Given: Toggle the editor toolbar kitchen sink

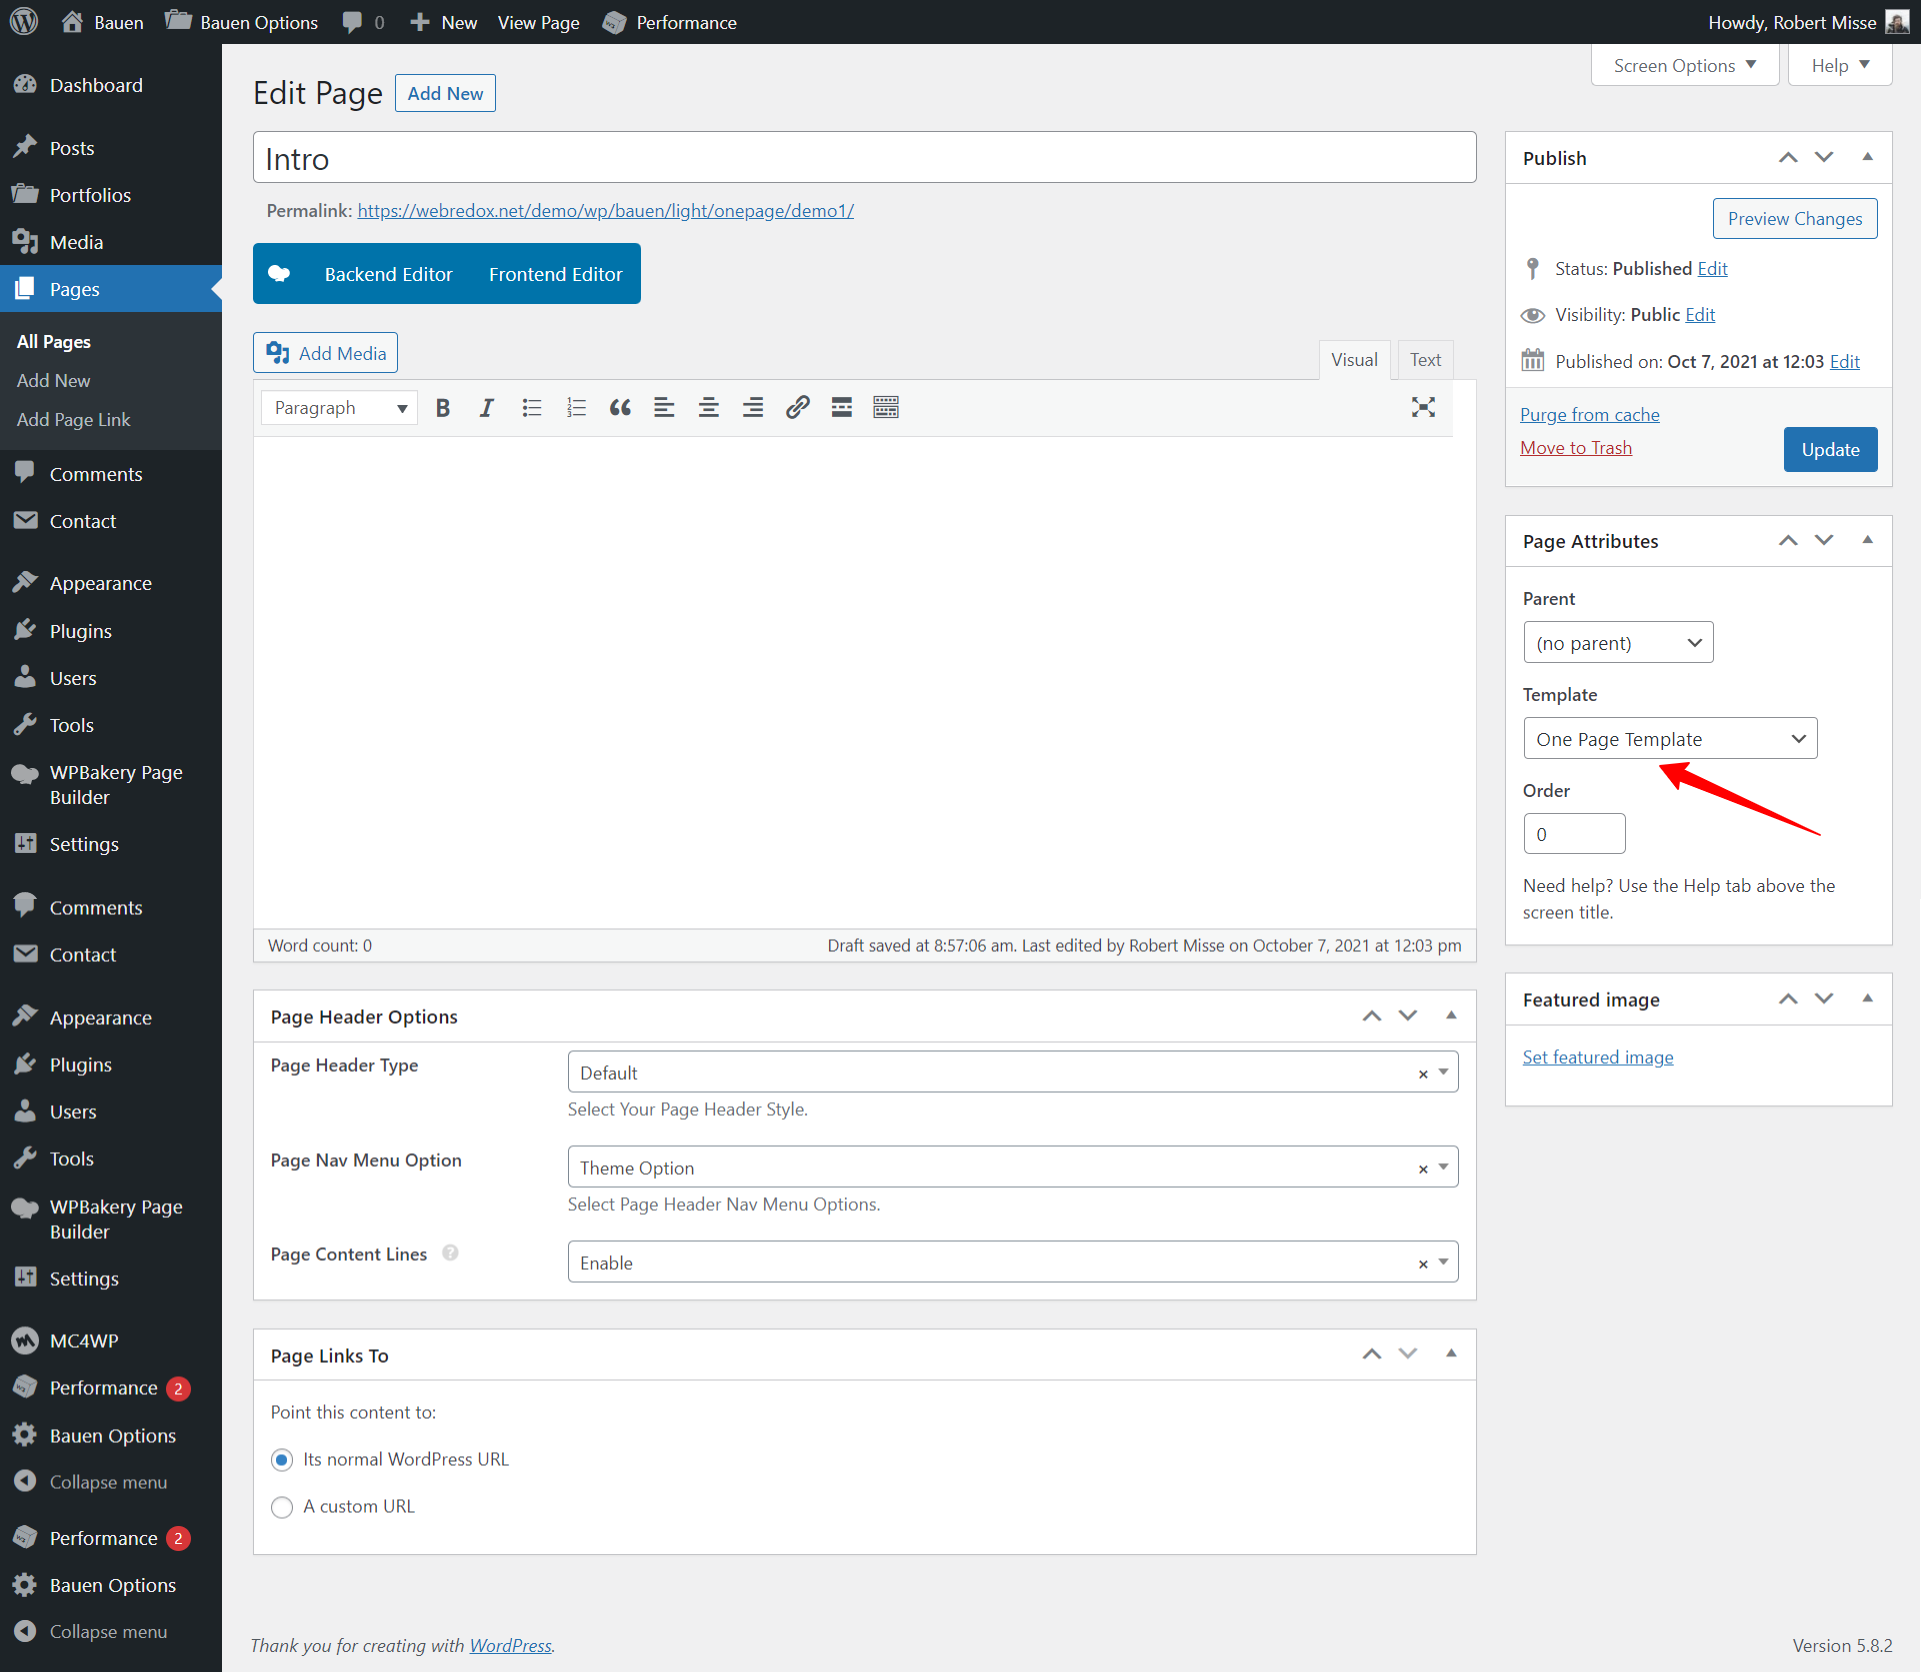Looking at the screenshot, I should click(x=886, y=407).
